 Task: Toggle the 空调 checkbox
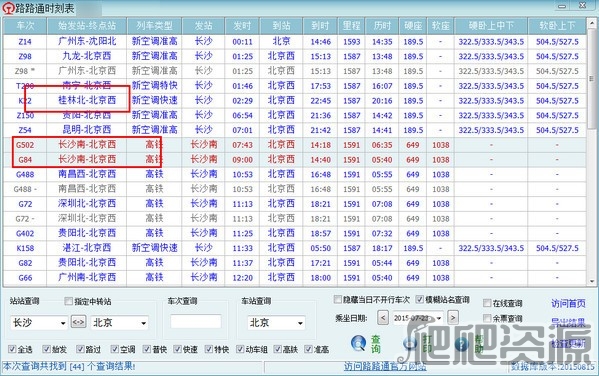pyautogui.click(x=115, y=349)
